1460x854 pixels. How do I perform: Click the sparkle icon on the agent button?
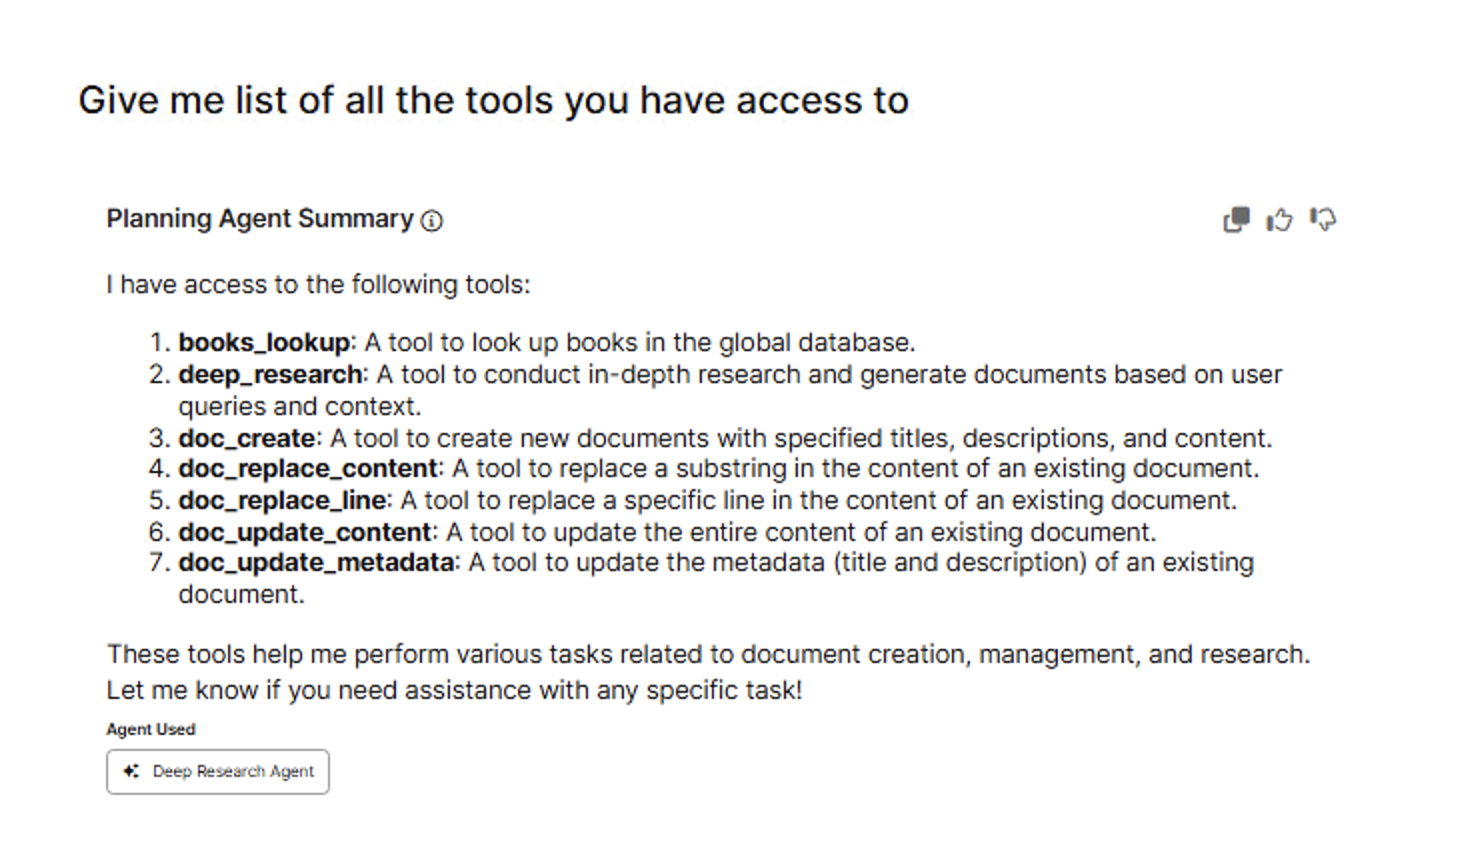(130, 771)
